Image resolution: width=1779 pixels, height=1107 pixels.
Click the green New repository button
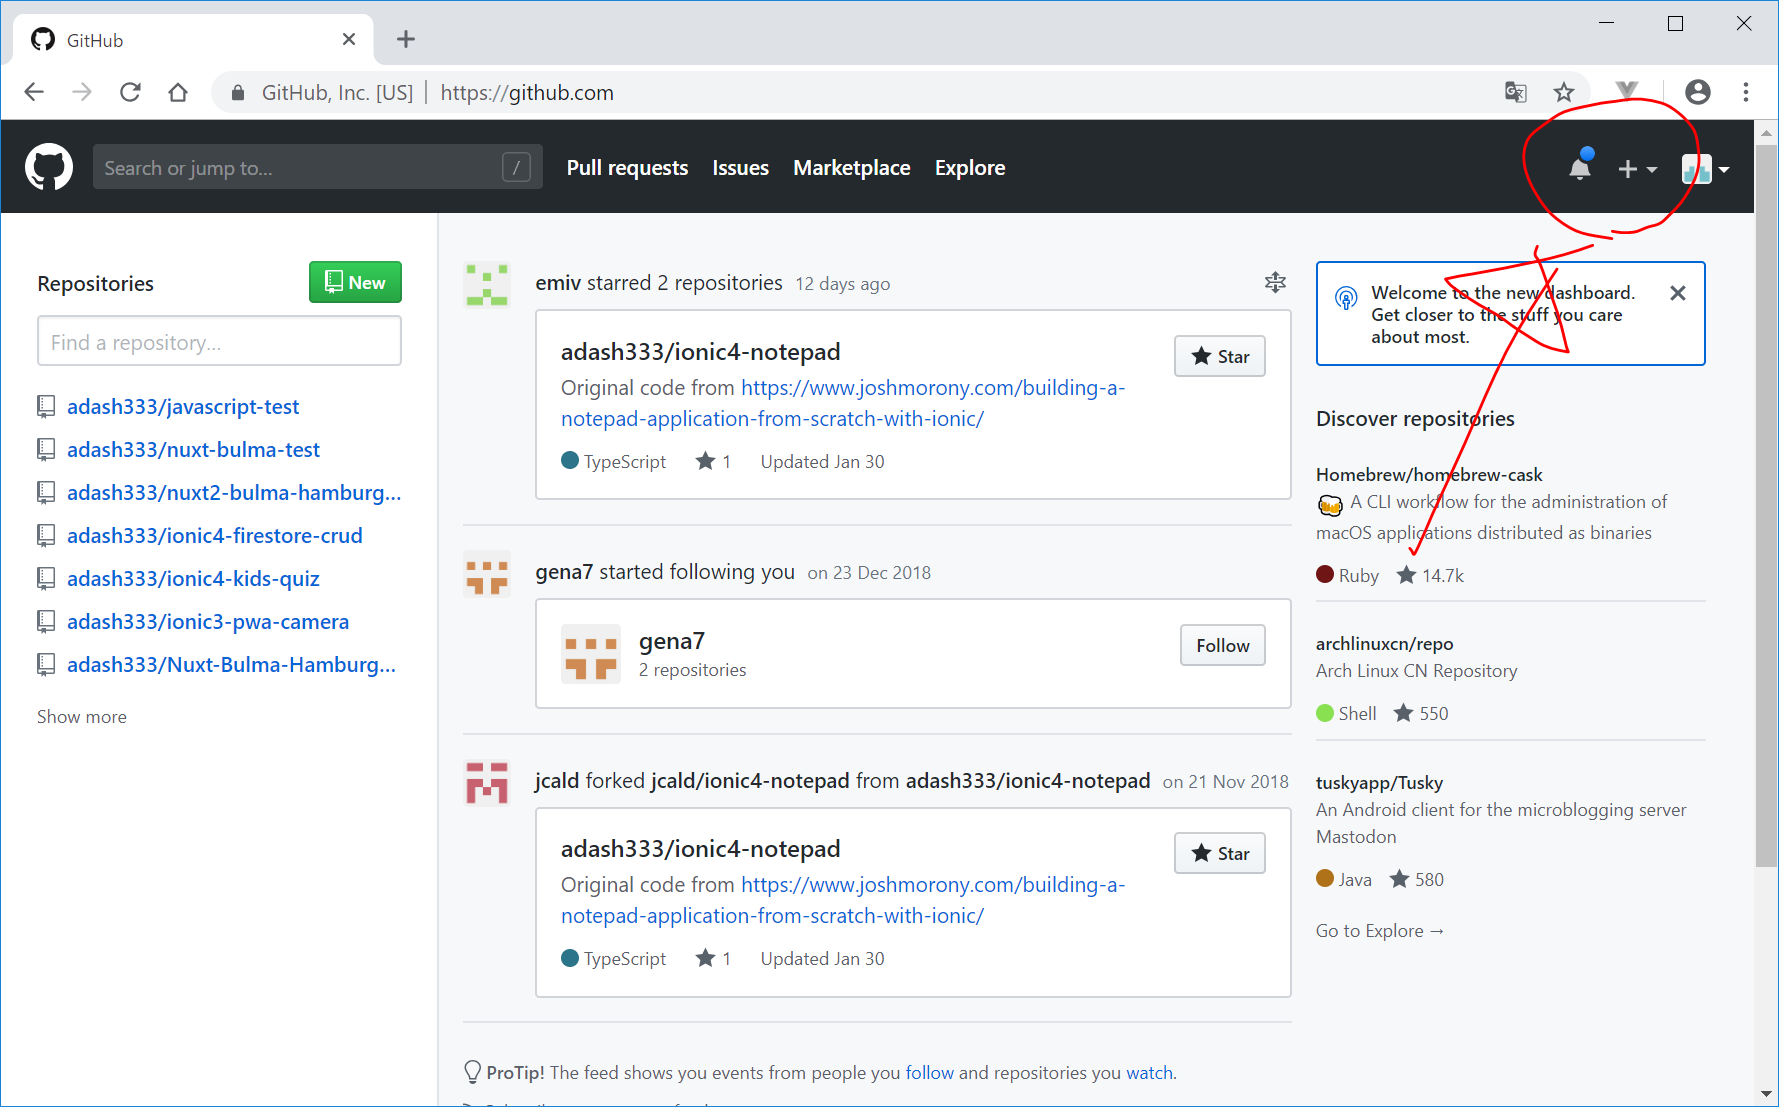[355, 283]
